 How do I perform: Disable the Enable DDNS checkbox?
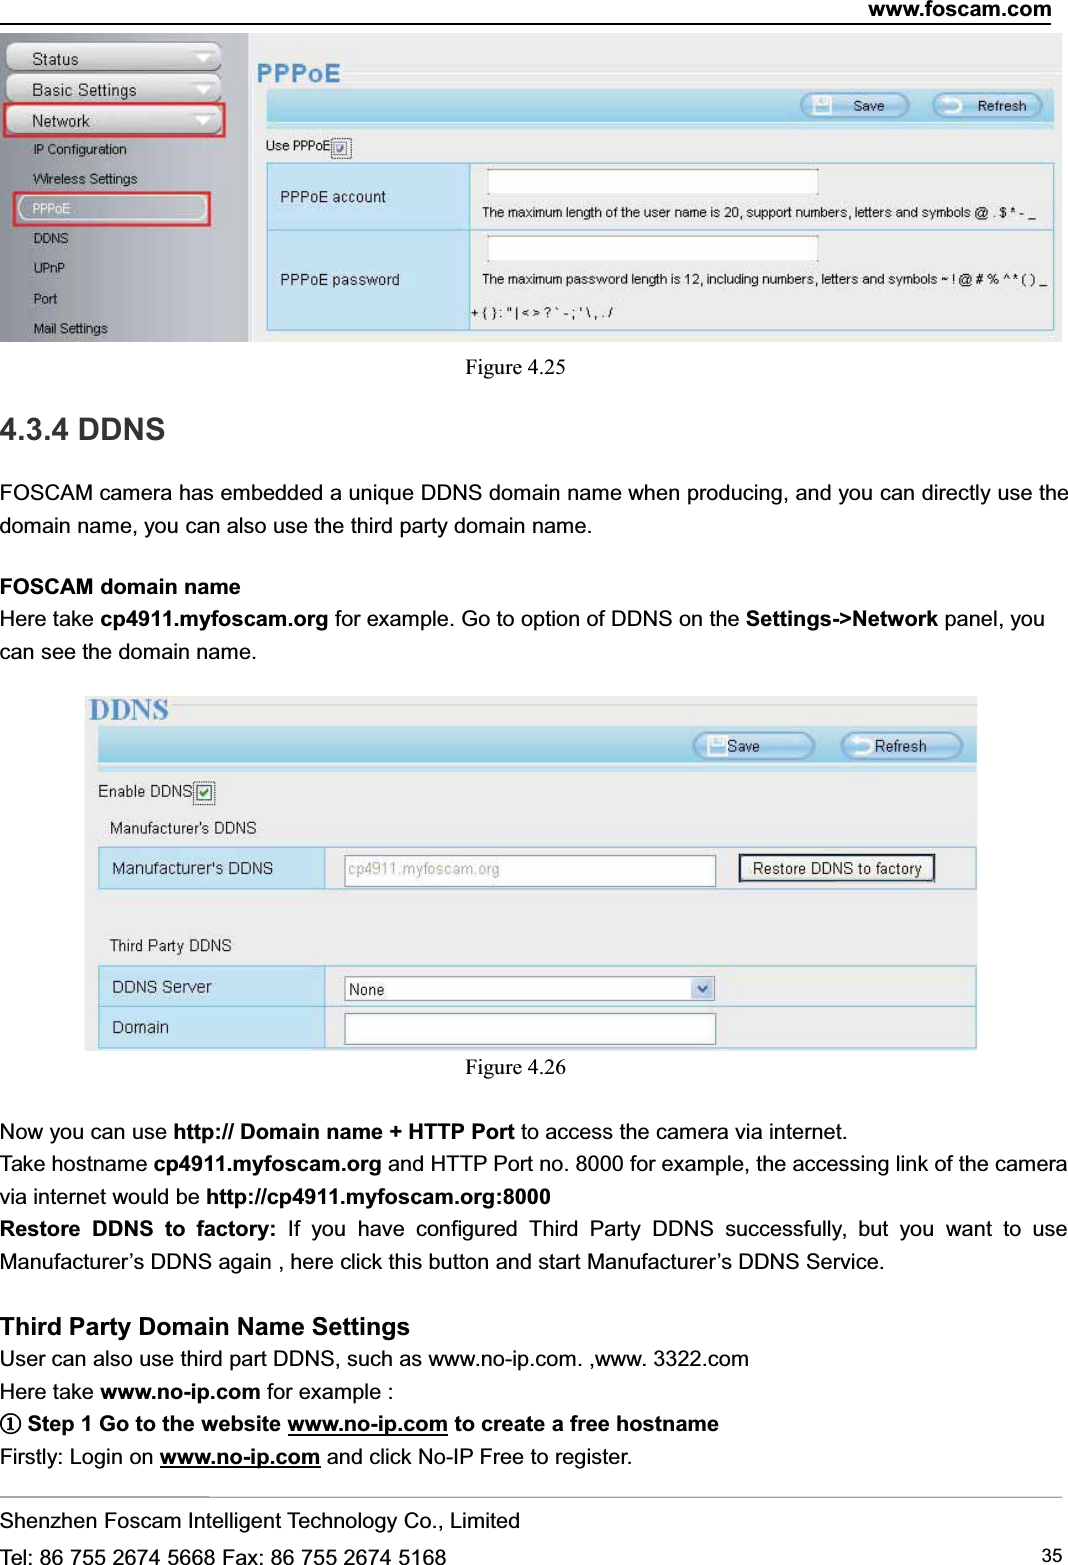tap(204, 791)
